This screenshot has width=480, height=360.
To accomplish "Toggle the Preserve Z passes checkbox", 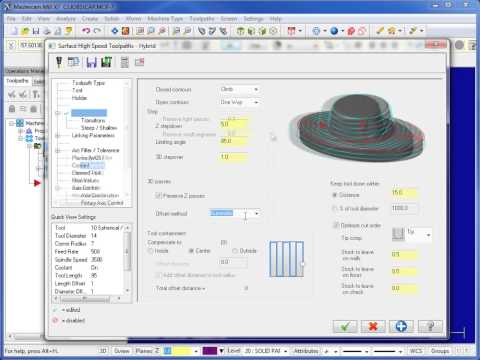I will pos(159,196).
